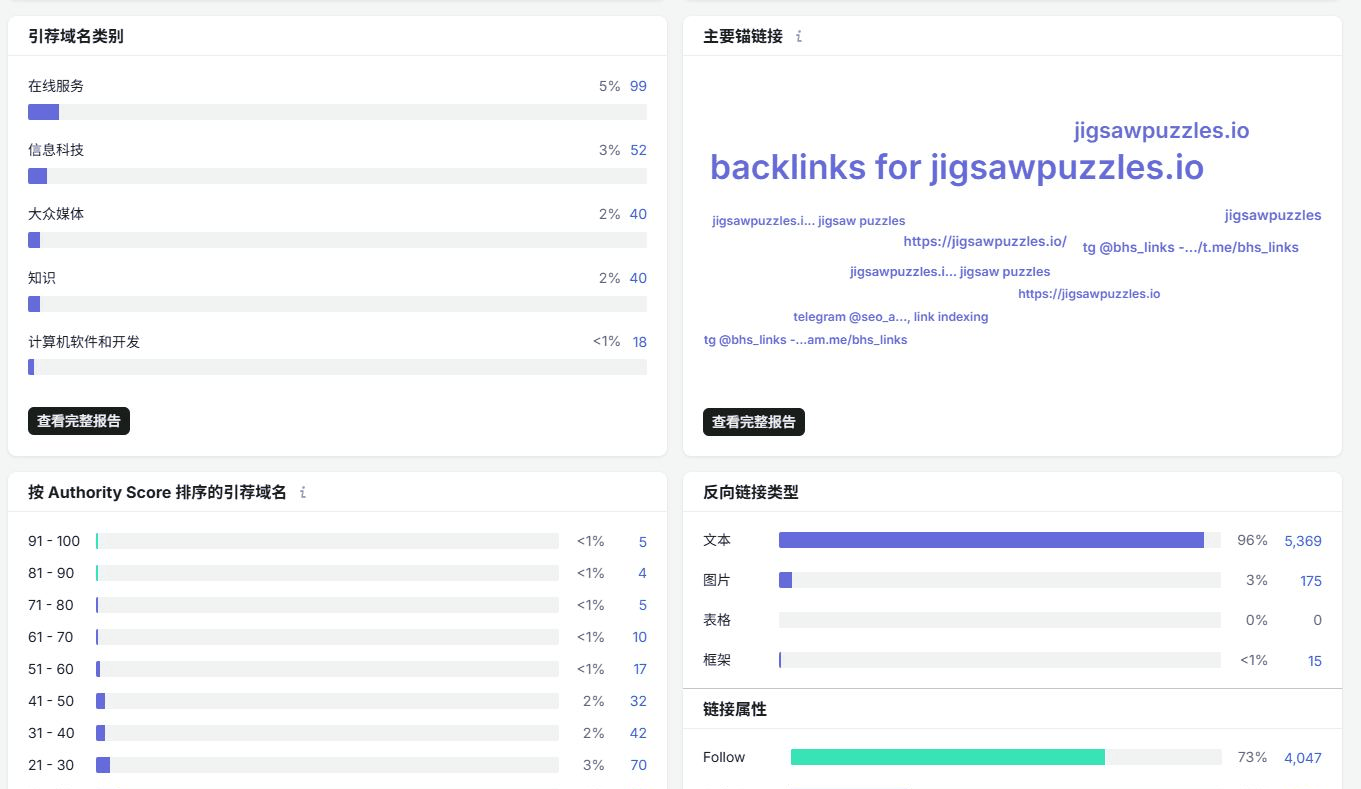The height and width of the screenshot is (789, 1361).
Task: Open 10 domains count for score 61 - 70
Action: pyautogui.click(x=640, y=637)
